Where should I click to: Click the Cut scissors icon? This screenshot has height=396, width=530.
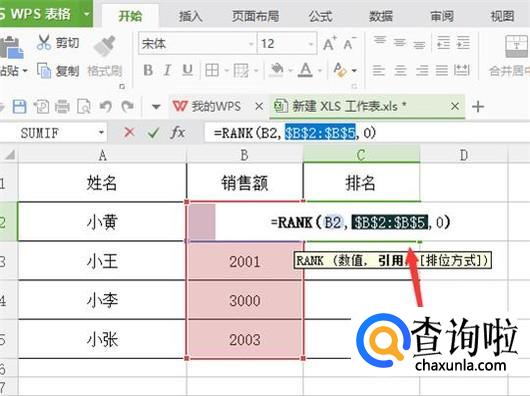(x=44, y=43)
